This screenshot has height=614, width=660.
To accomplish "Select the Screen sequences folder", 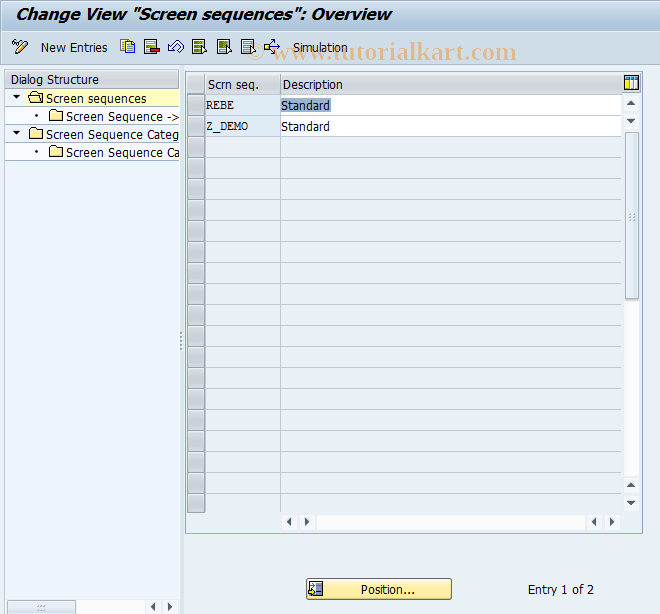I will tap(96, 98).
